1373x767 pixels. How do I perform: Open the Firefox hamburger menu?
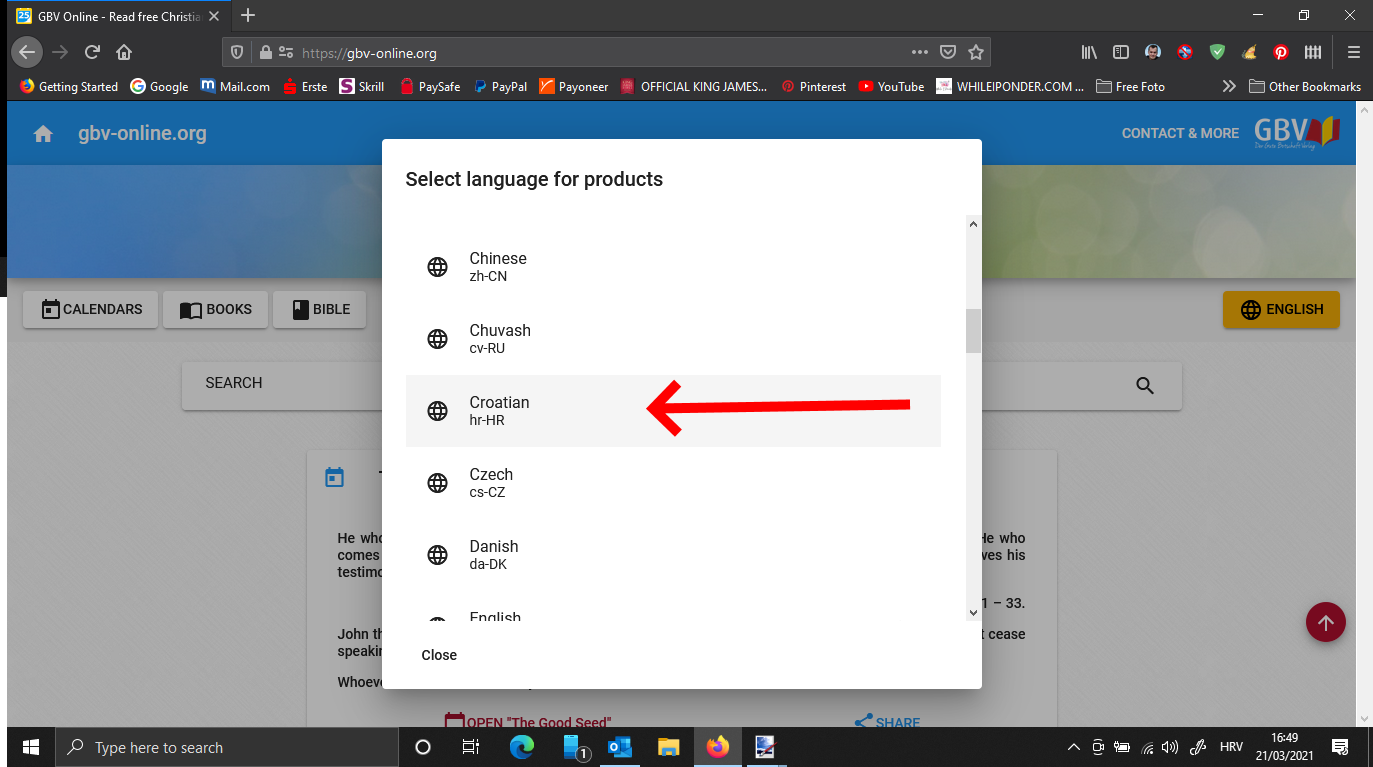(x=1353, y=52)
